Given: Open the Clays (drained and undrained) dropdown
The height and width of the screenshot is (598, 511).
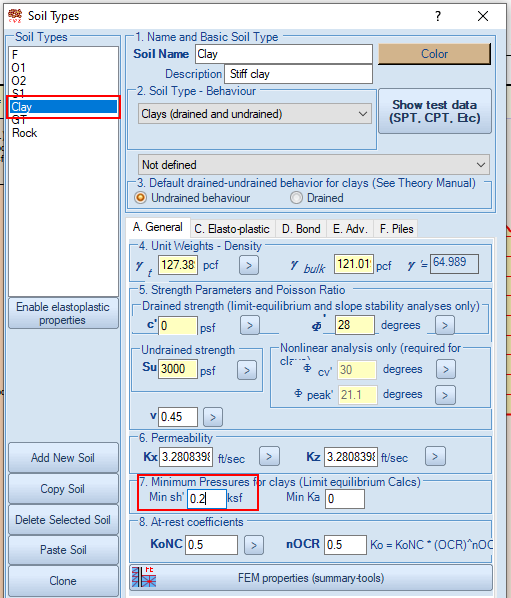Looking at the screenshot, I should 255,114.
